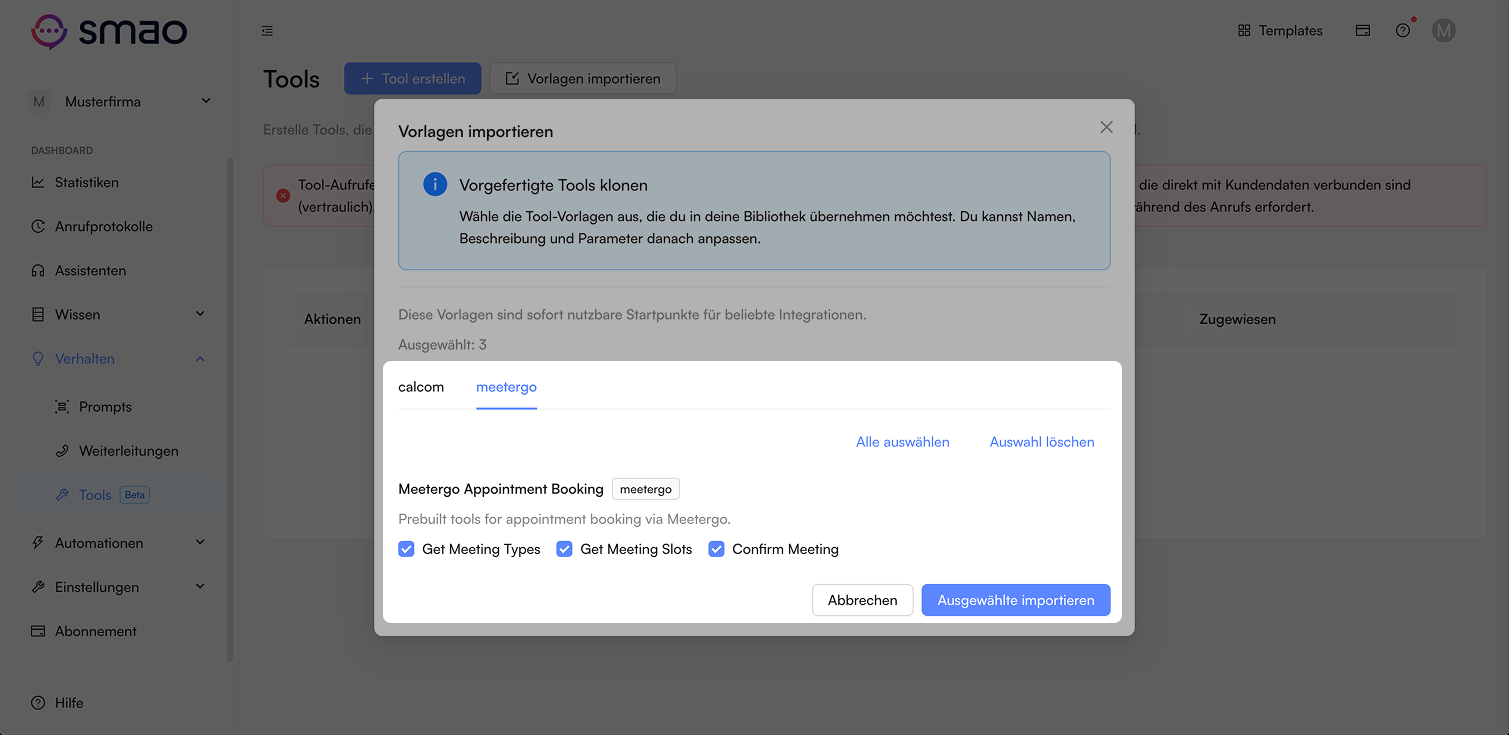Screen dimensions: 1509x735
Task: Click the Automationen lightning icon
Action: (x=38, y=543)
